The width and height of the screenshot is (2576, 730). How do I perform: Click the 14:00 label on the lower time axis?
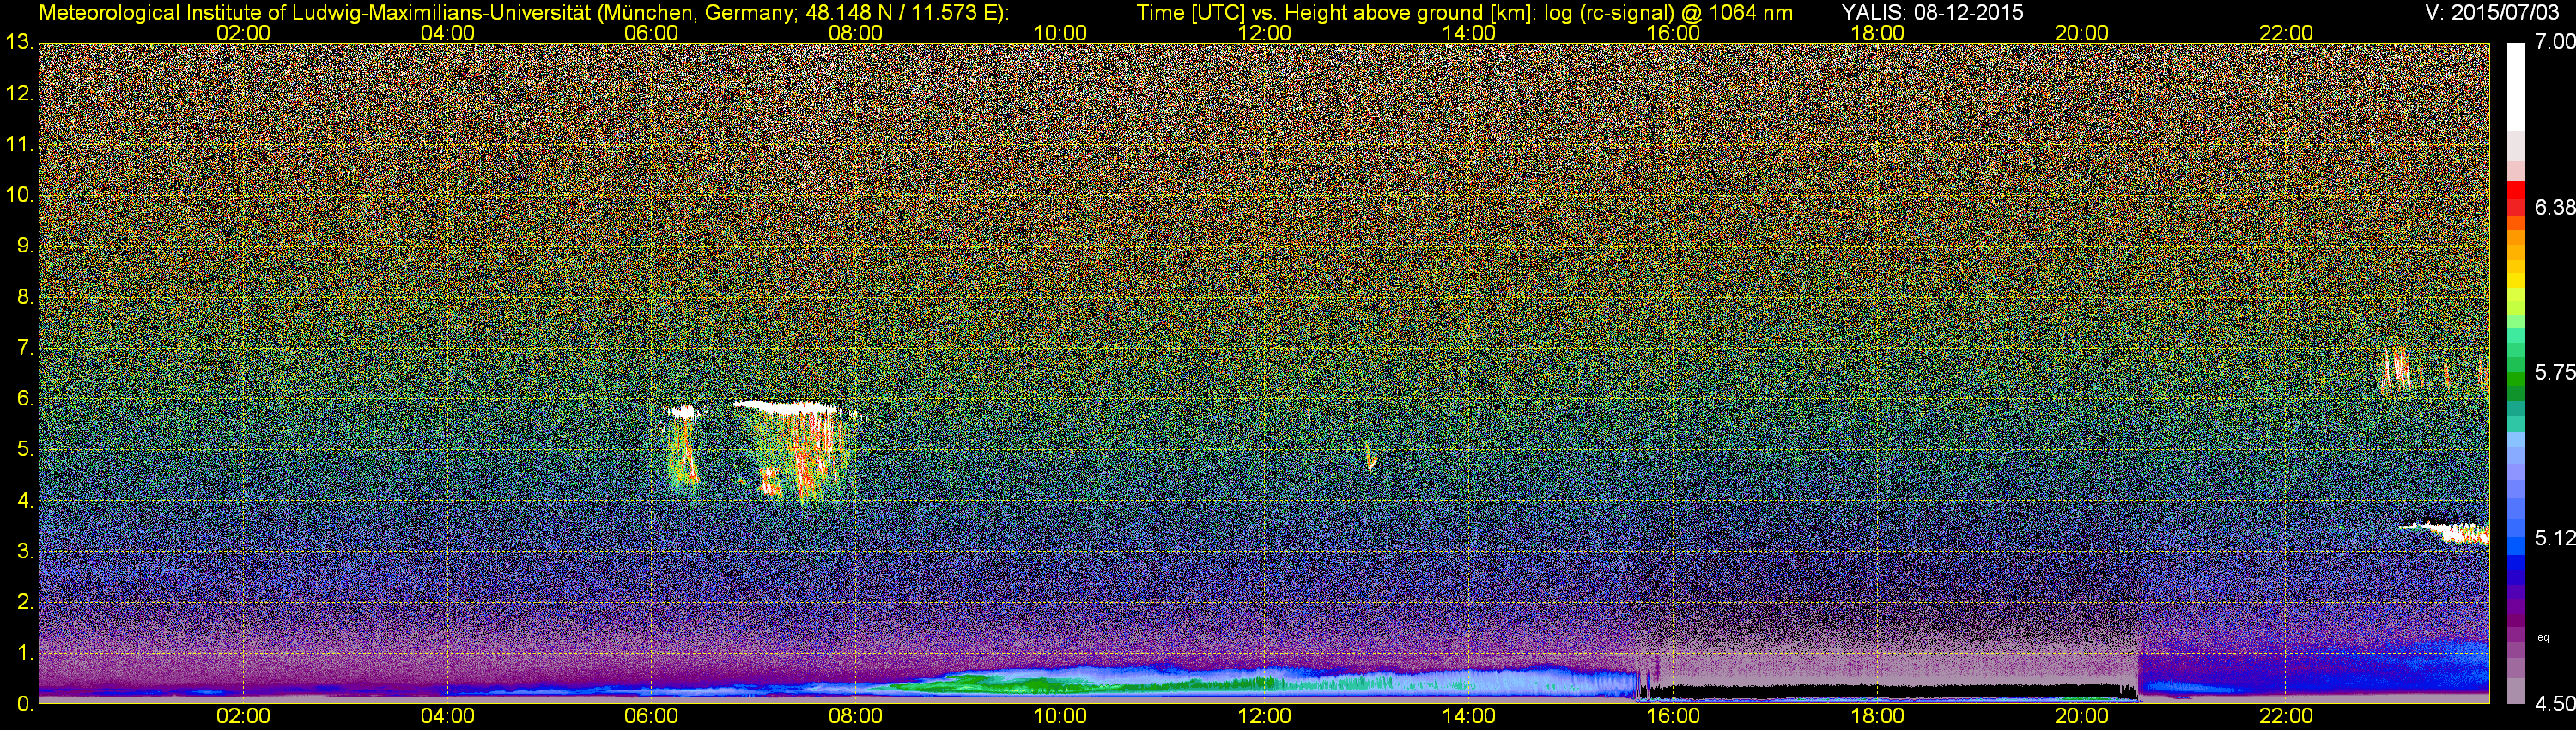click(1469, 716)
